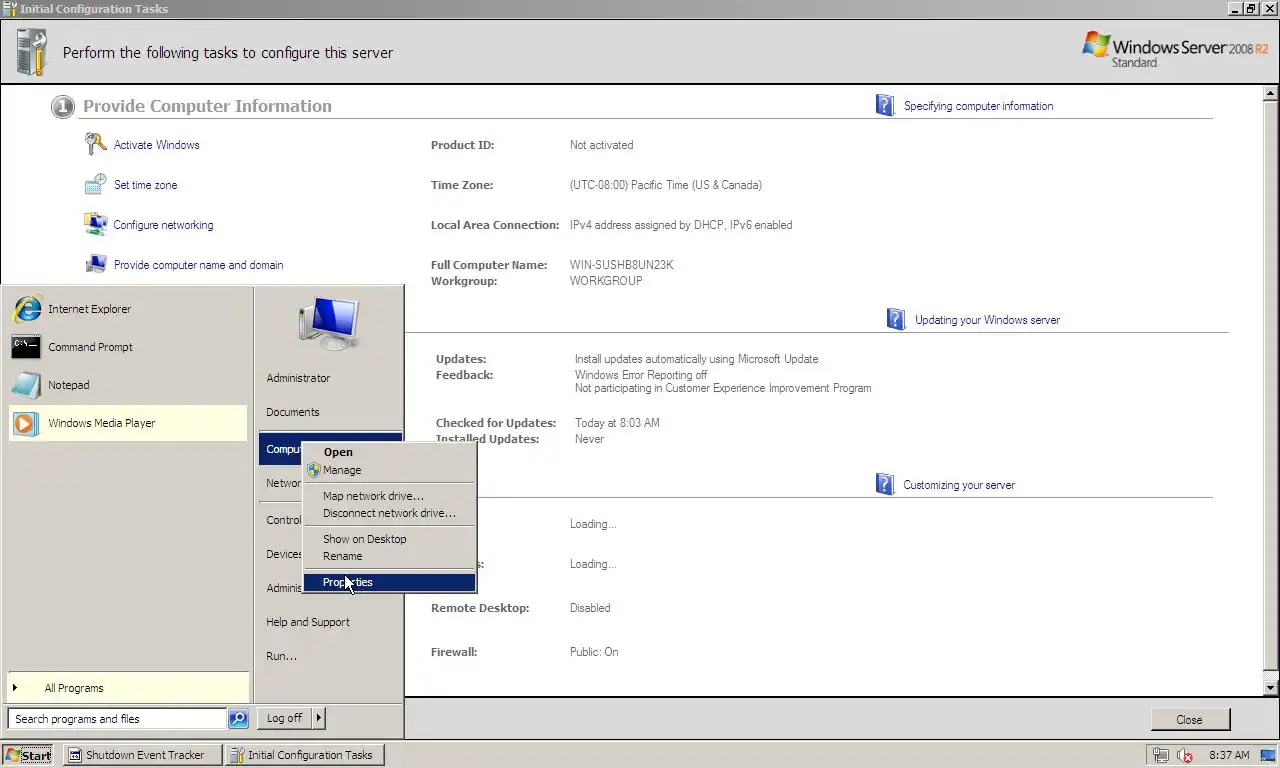
Task: Choose Manage from the context menu
Action: pyautogui.click(x=390, y=470)
